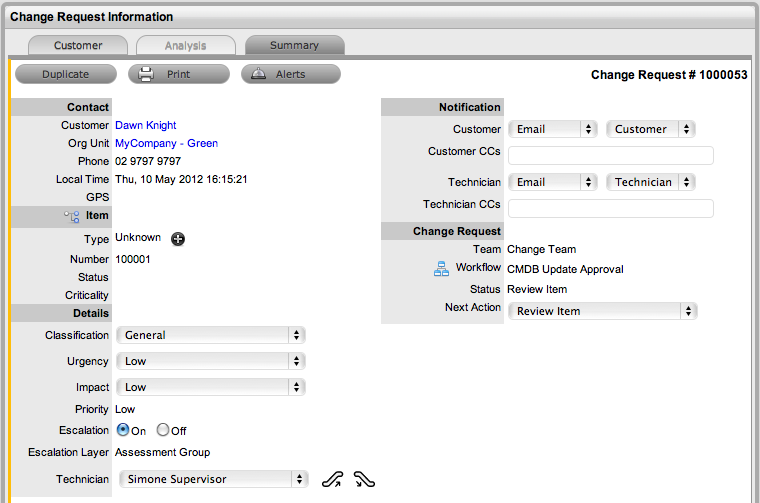Turn Escalation On
The width and height of the screenshot is (760, 503).
pos(123,430)
